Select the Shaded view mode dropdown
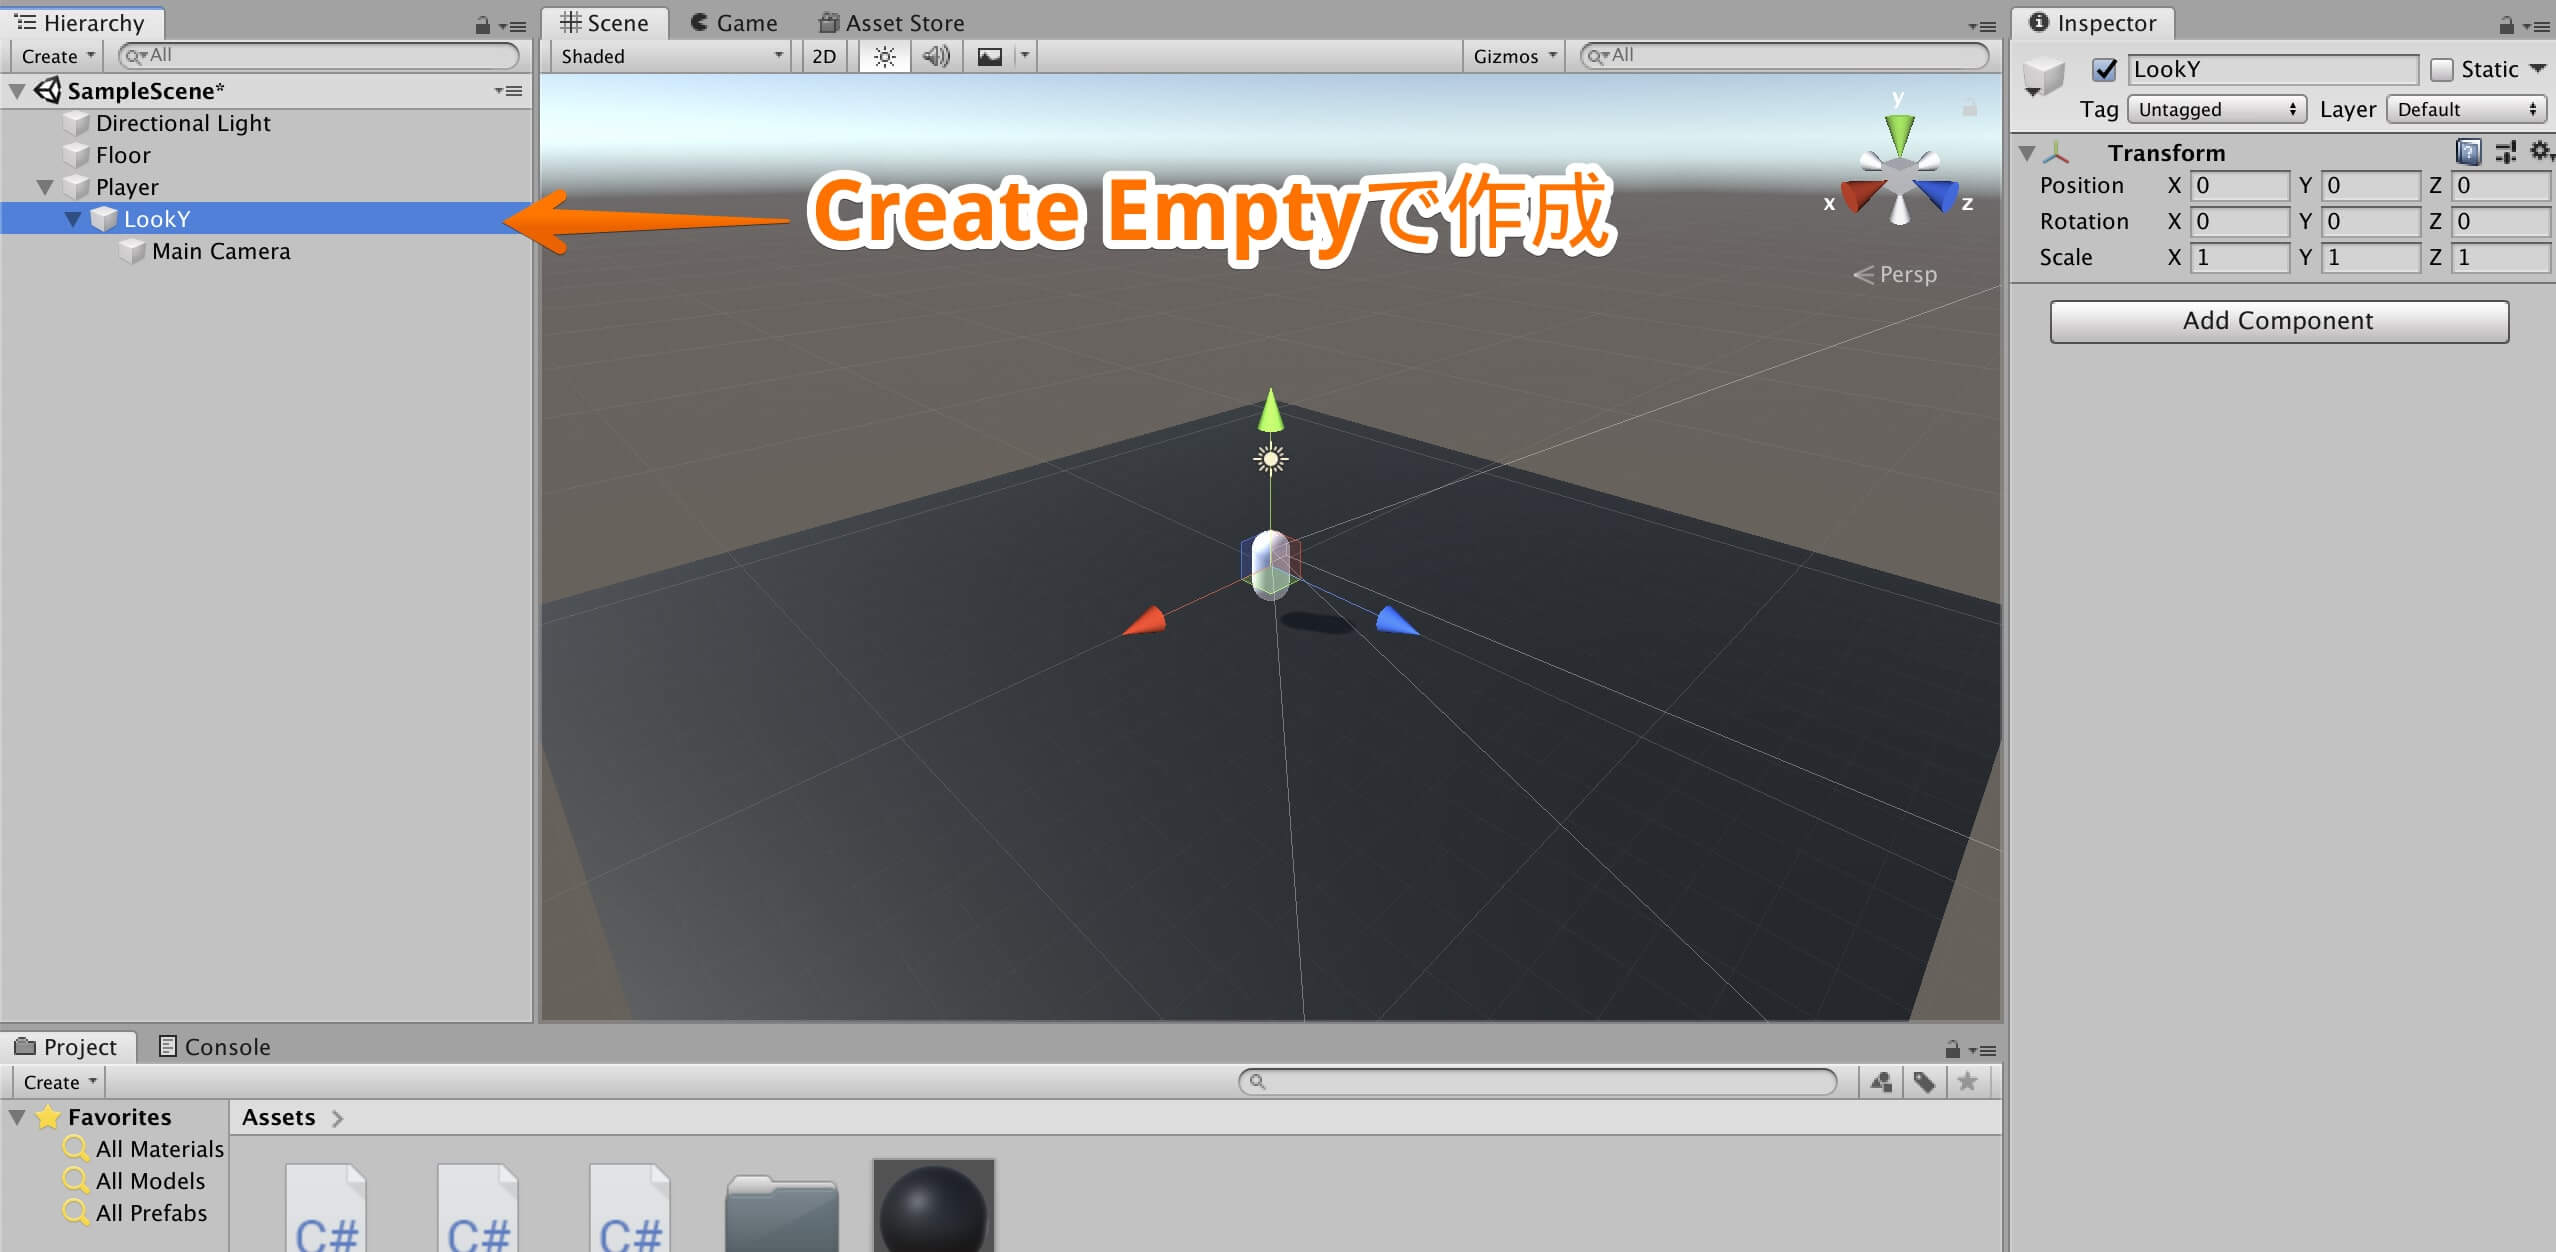2556x1252 pixels. (663, 55)
